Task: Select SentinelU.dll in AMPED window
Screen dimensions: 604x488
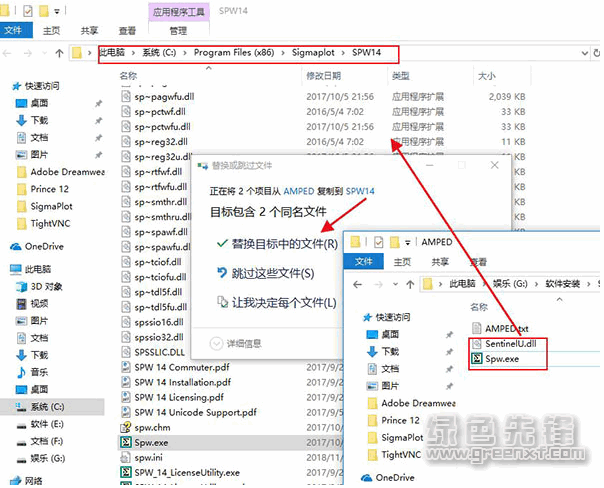Action: pyautogui.click(x=510, y=344)
